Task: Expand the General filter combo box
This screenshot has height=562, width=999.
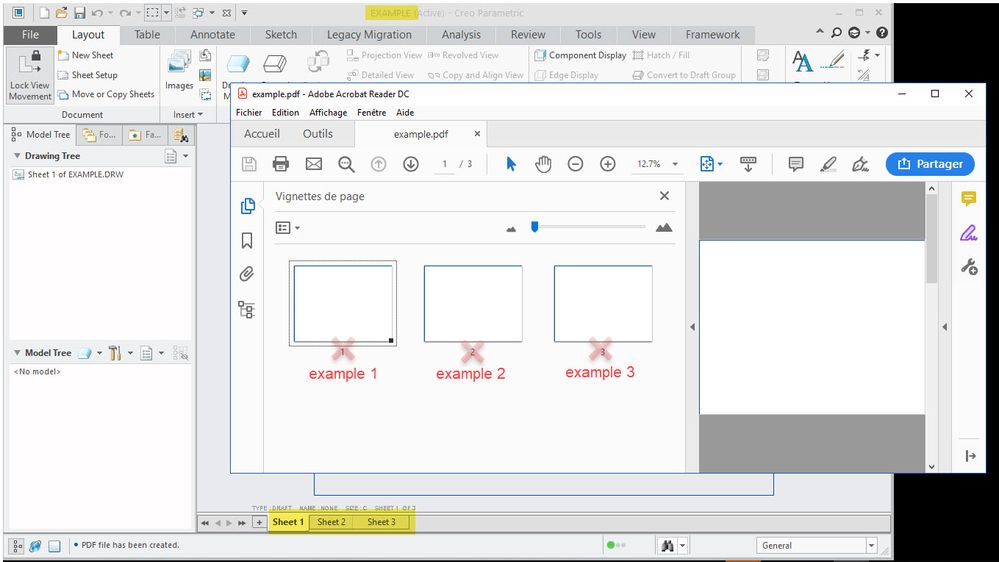Action: (871, 546)
